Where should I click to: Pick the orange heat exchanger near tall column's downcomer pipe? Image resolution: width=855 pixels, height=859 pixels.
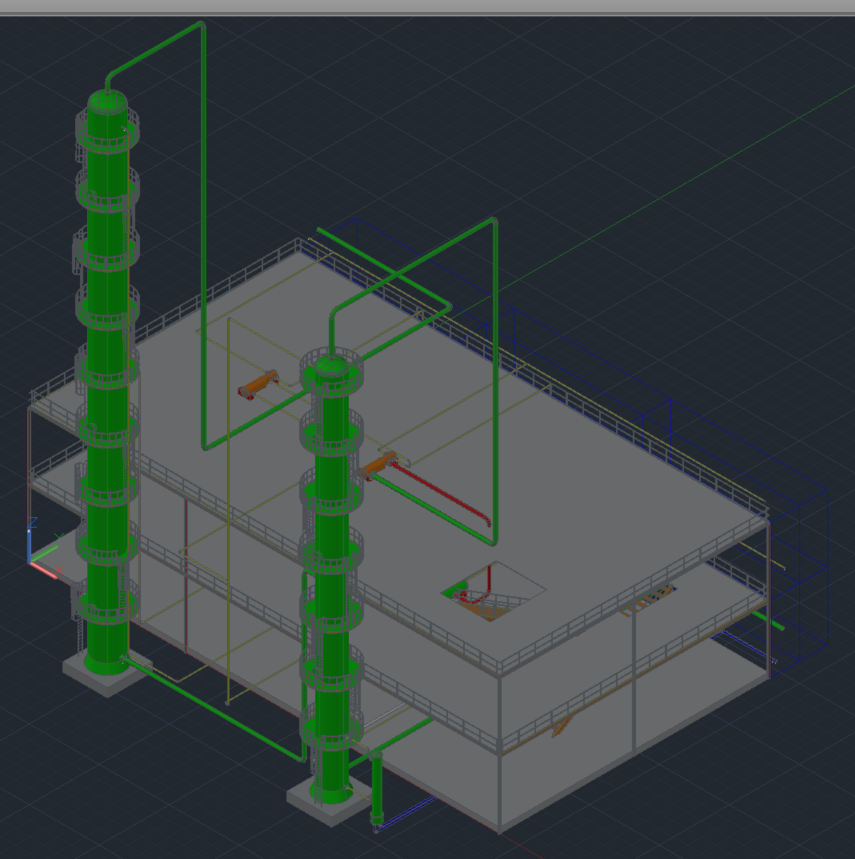click(x=258, y=384)
